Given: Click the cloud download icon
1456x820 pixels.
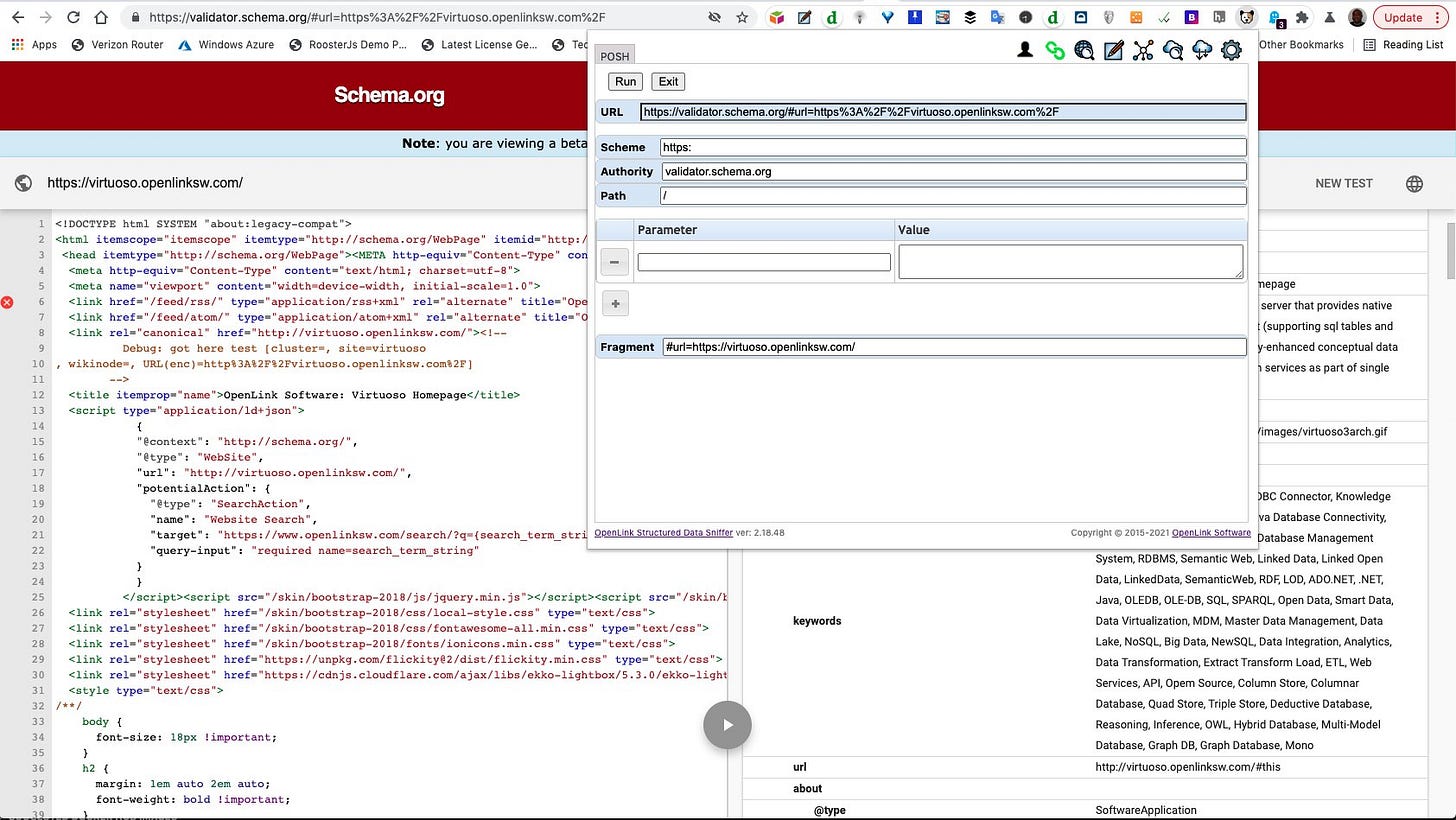Looking at the screenshot, I should pos(1202,50).
